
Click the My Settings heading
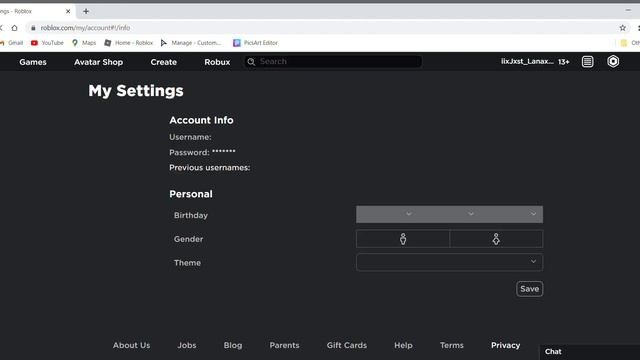click(x=136, y=91)
